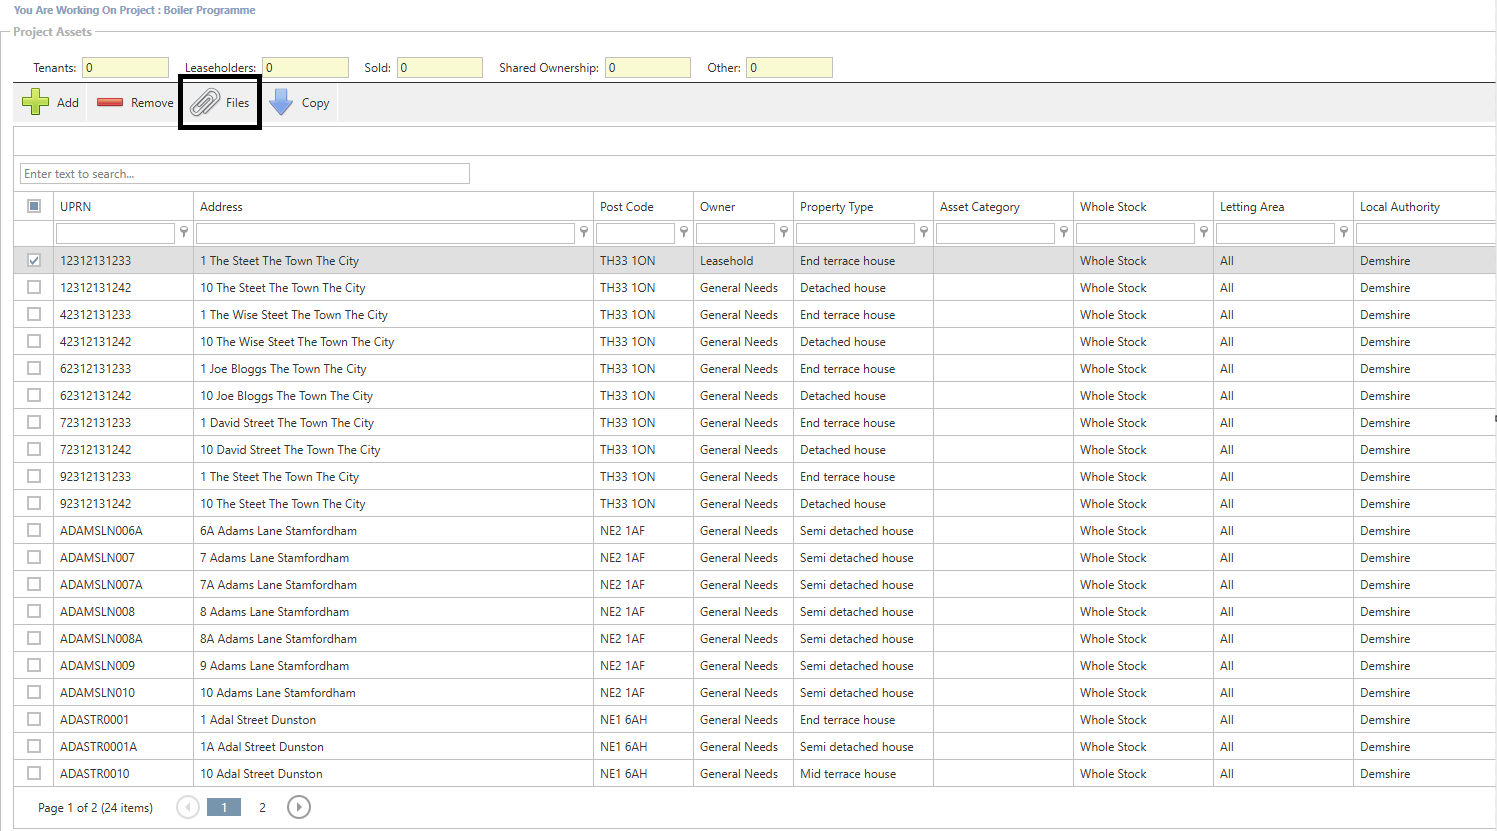
Task: Go to page 2 of results
Action: [262, 807]
